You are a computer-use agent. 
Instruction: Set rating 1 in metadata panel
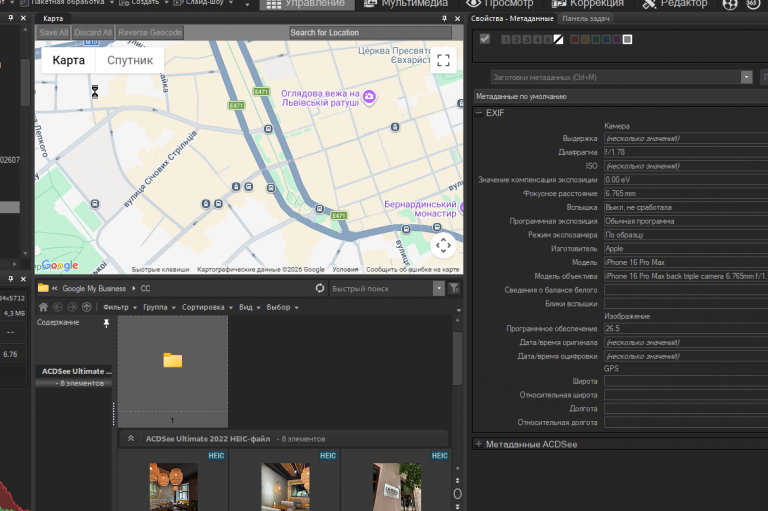pos(506,39)
